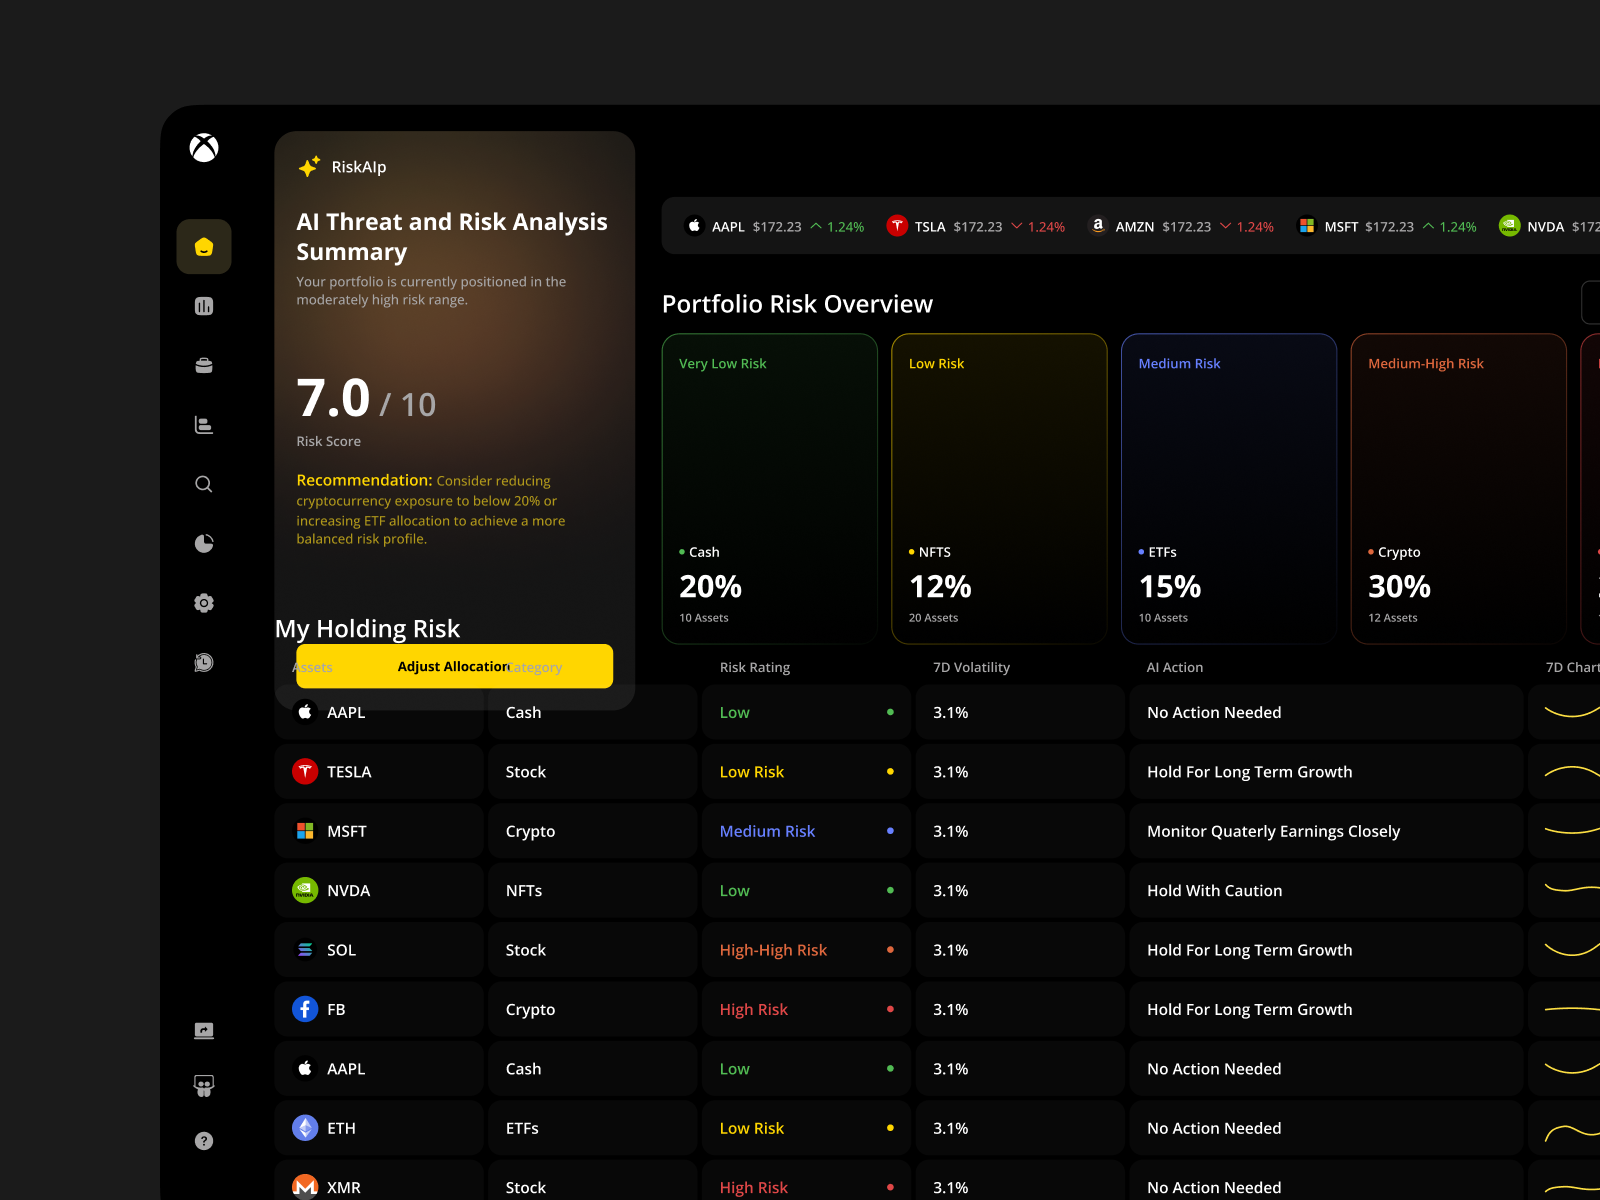The image size is (1600, 1200).
Task: Switch to the Category tab in My Holding Risk
Action: (x=535, y=666)
